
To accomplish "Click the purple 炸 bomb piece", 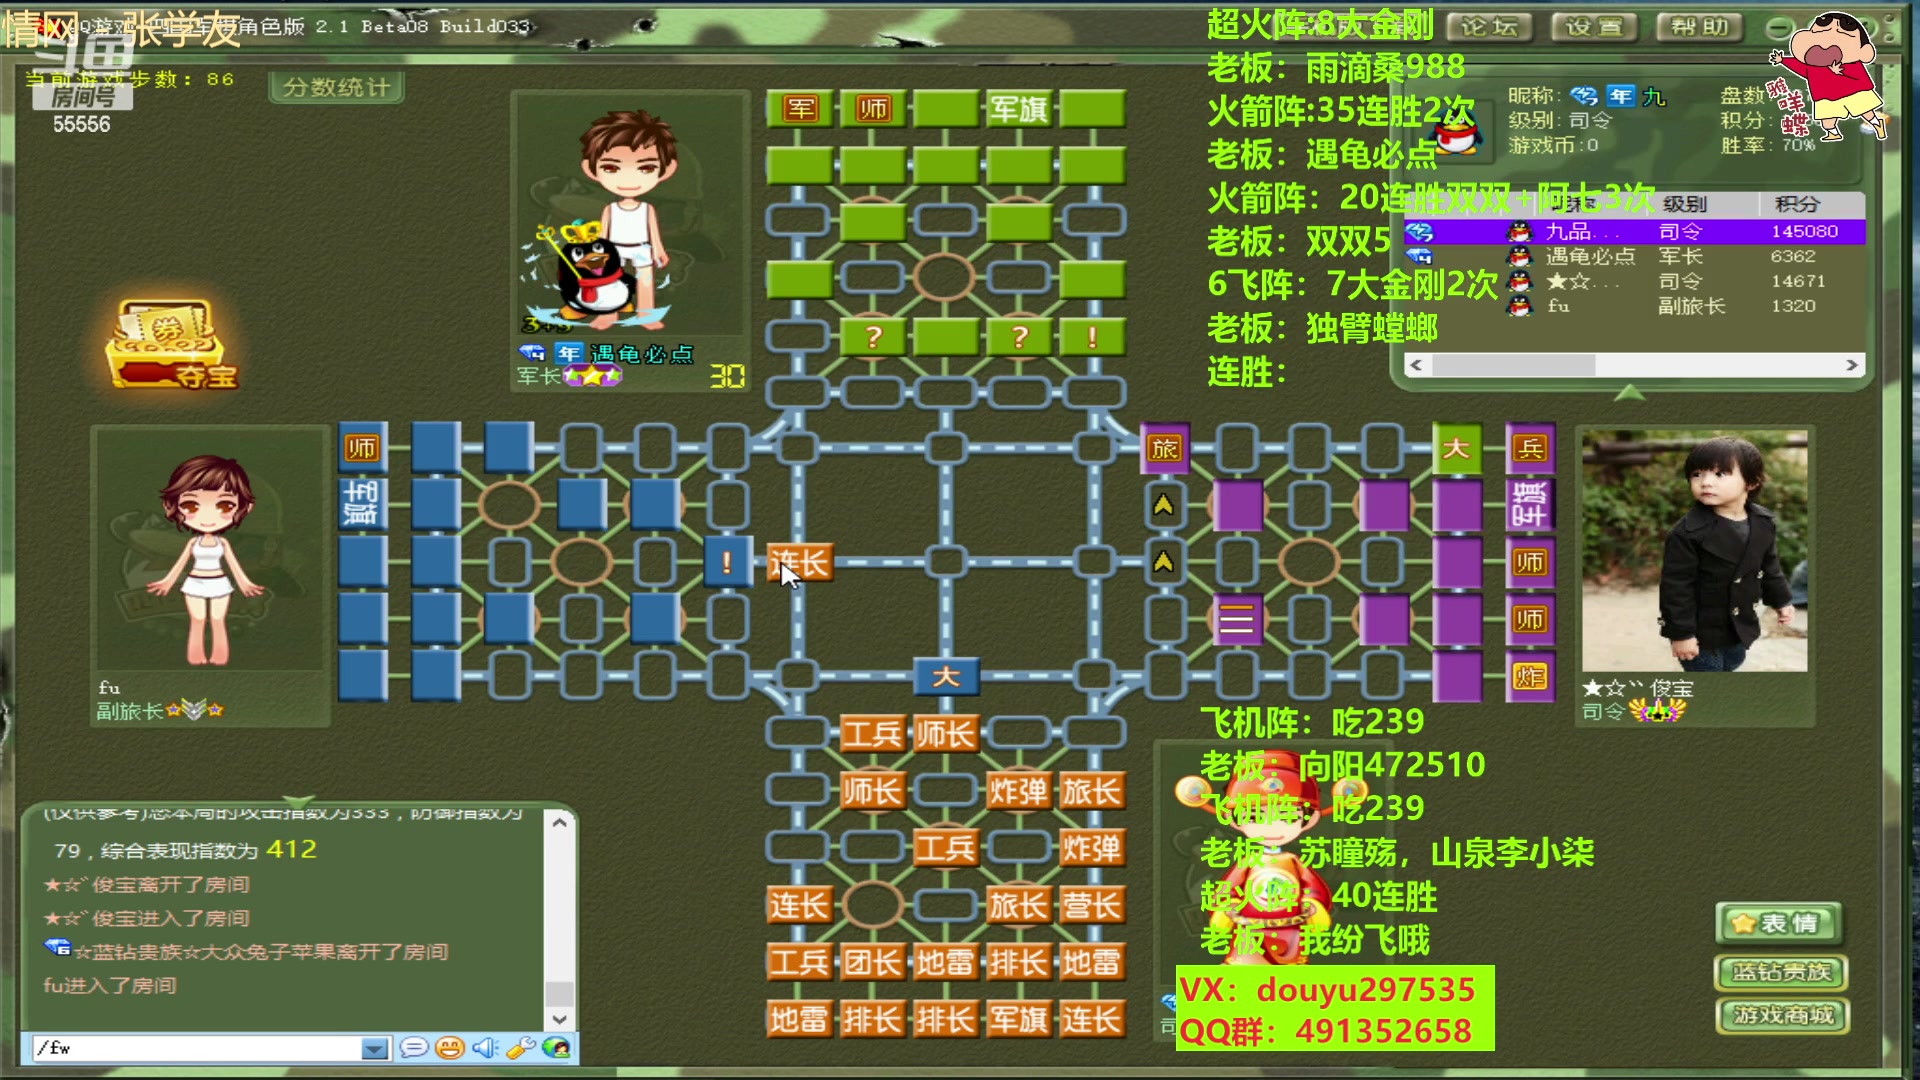I will [1531, 677].
